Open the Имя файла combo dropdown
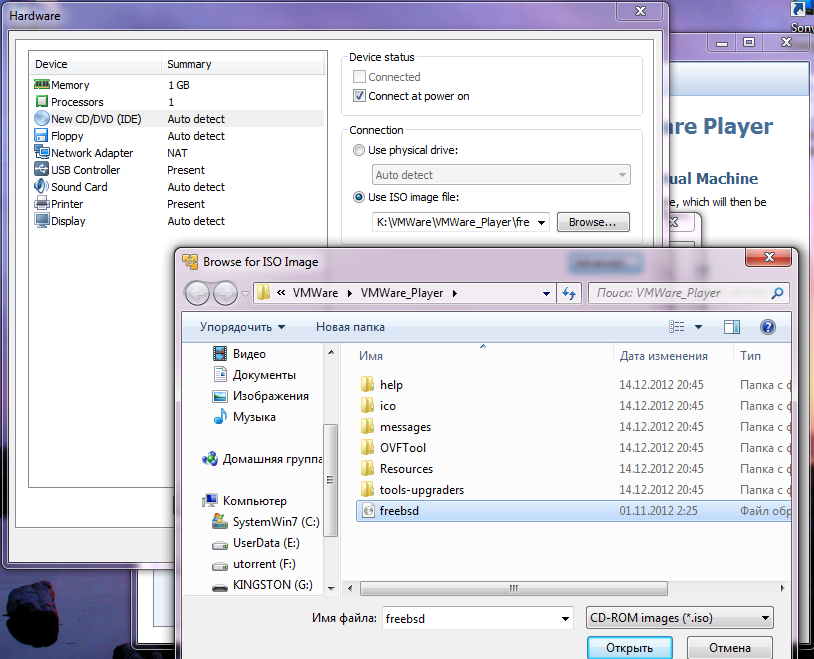 click(565, 618)
